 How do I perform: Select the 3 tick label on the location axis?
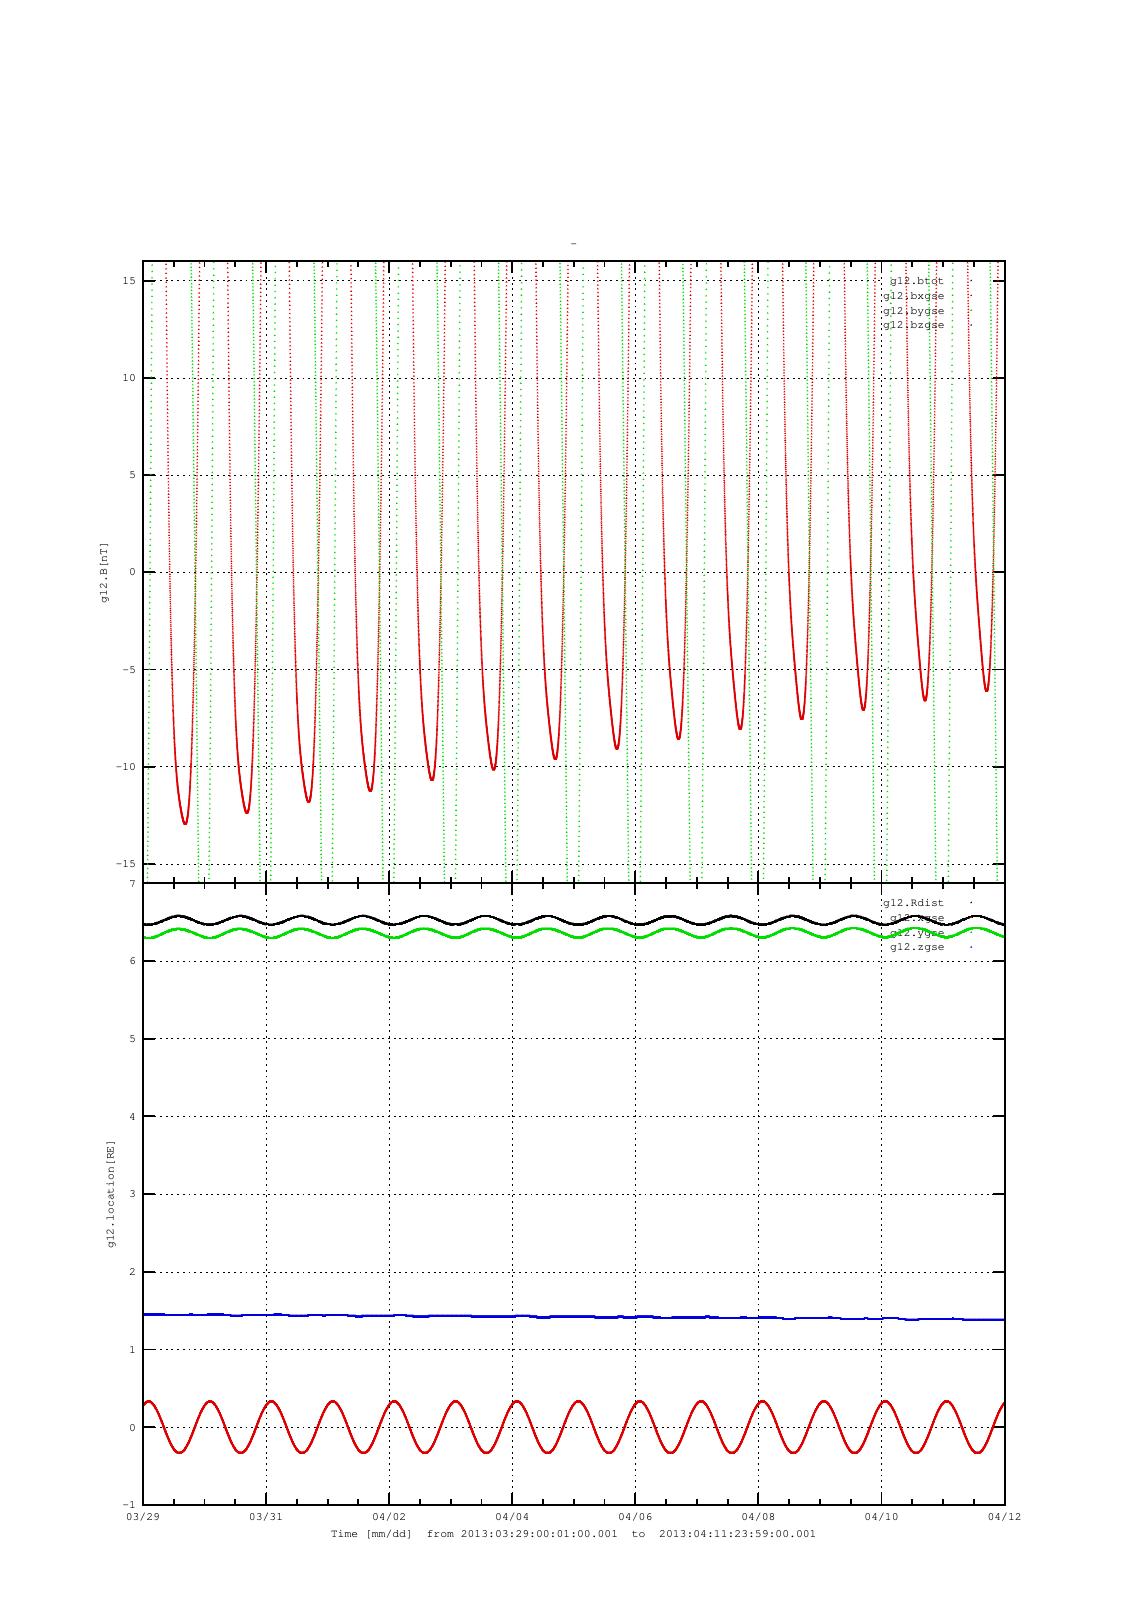tap(132, 1194)
